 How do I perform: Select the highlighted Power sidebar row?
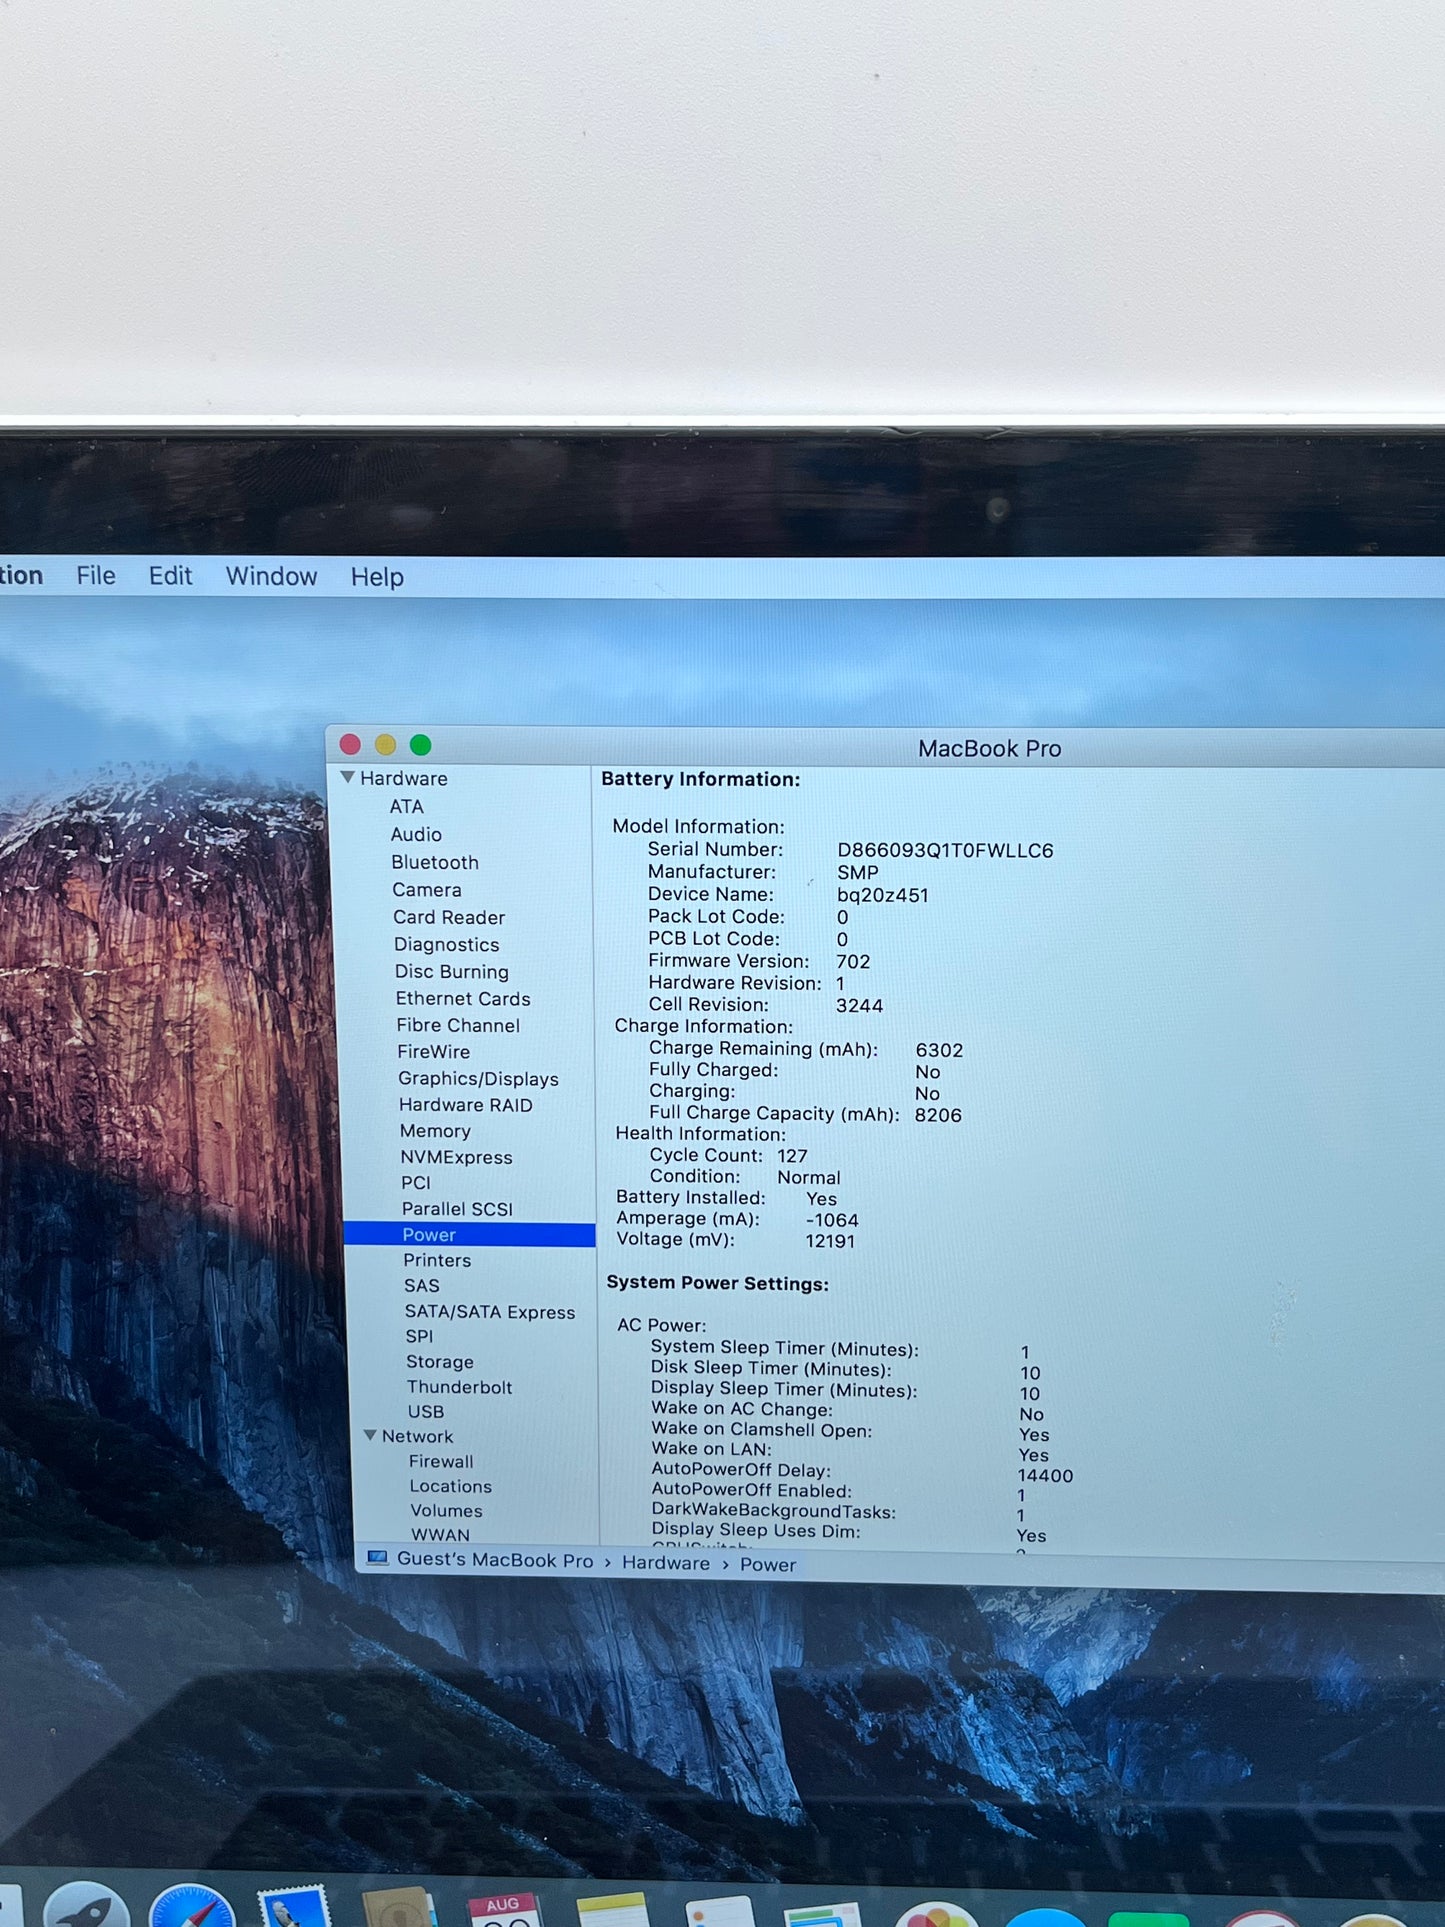[469, 1235]
